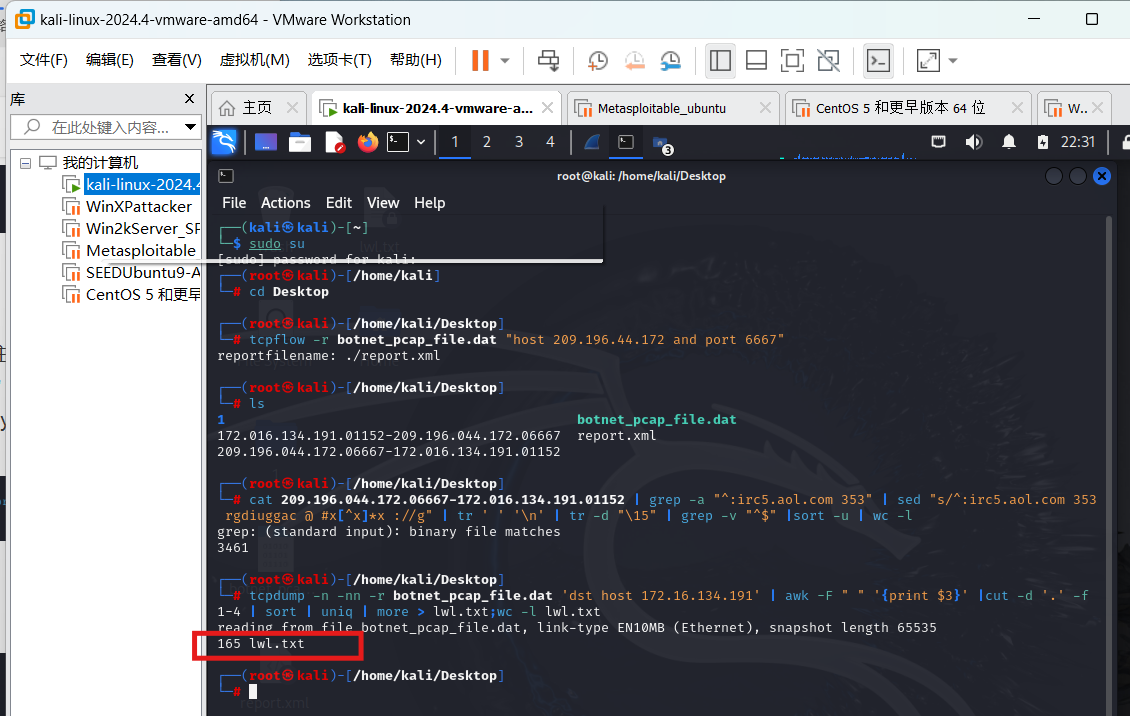Click the volume speaker tray icon
The height and width of the screenshot is (716, 1130).
974,142
